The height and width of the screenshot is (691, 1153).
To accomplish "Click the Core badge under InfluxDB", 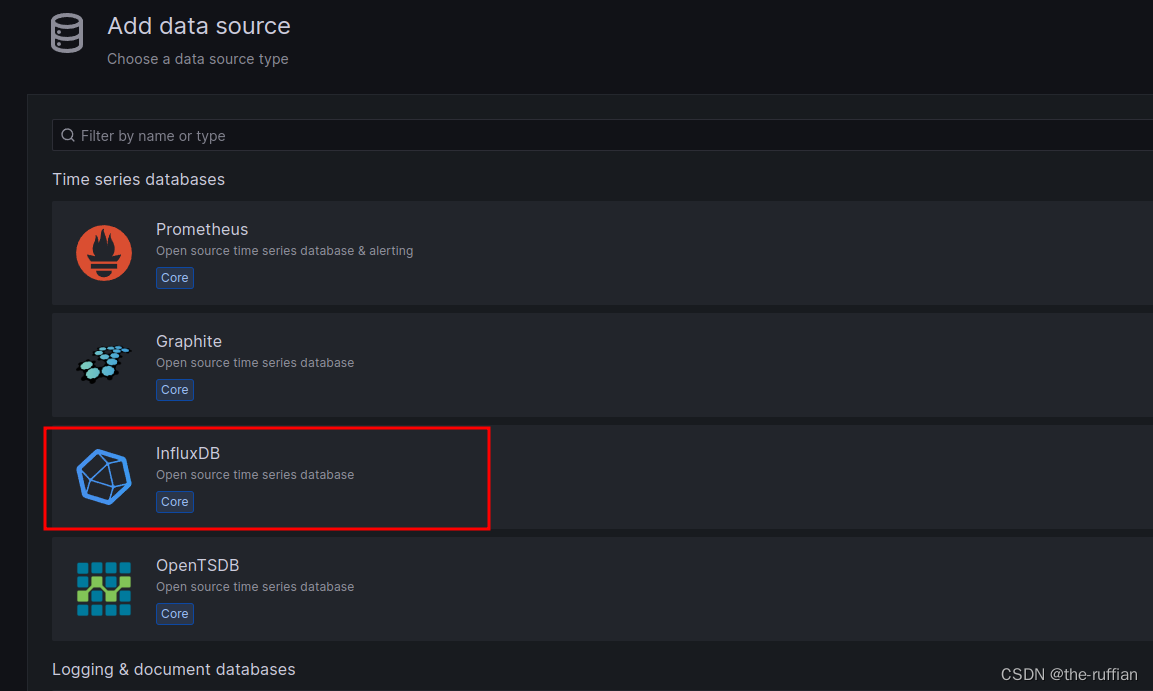I will [x=174, y=502].
